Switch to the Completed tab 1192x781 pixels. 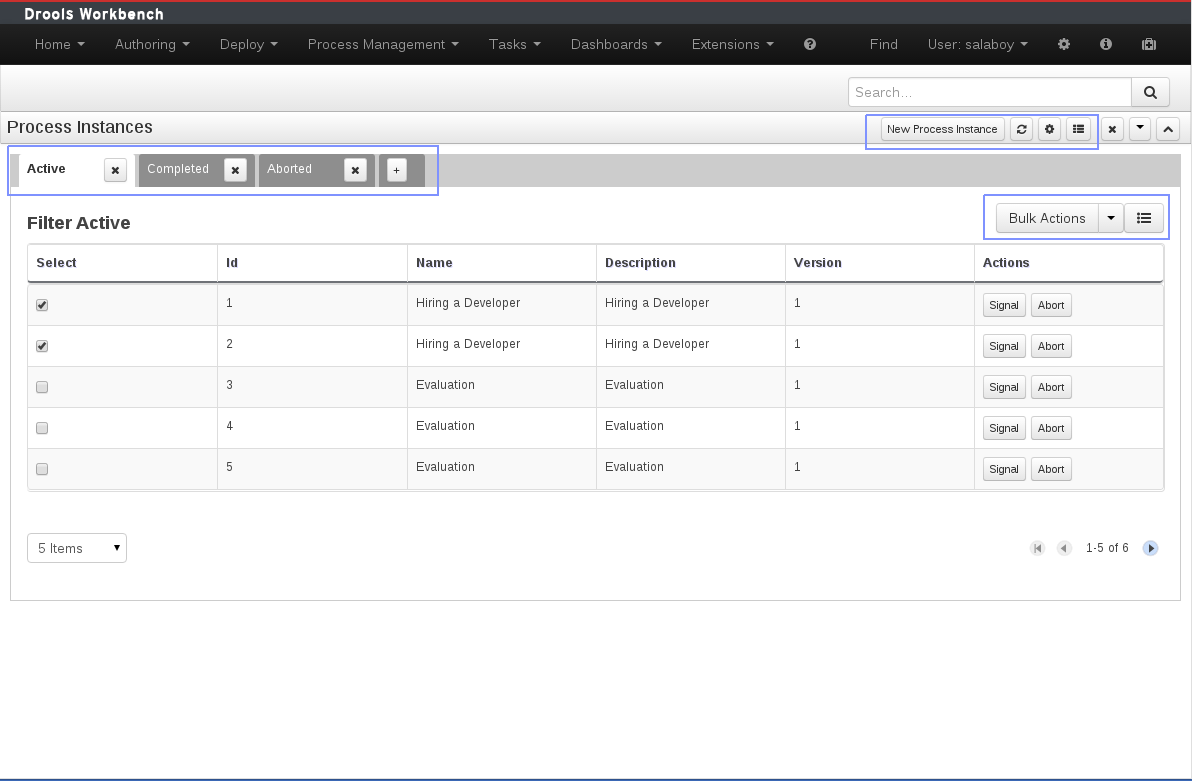coord(178,169)
